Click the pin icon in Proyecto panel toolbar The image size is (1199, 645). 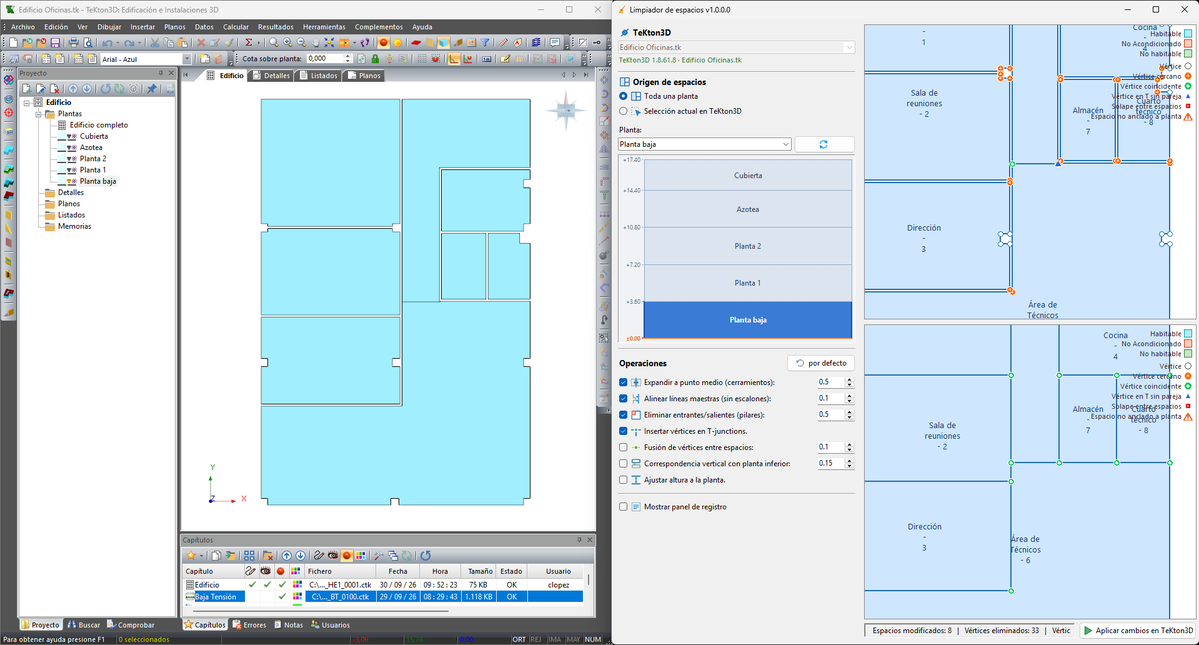151,89
